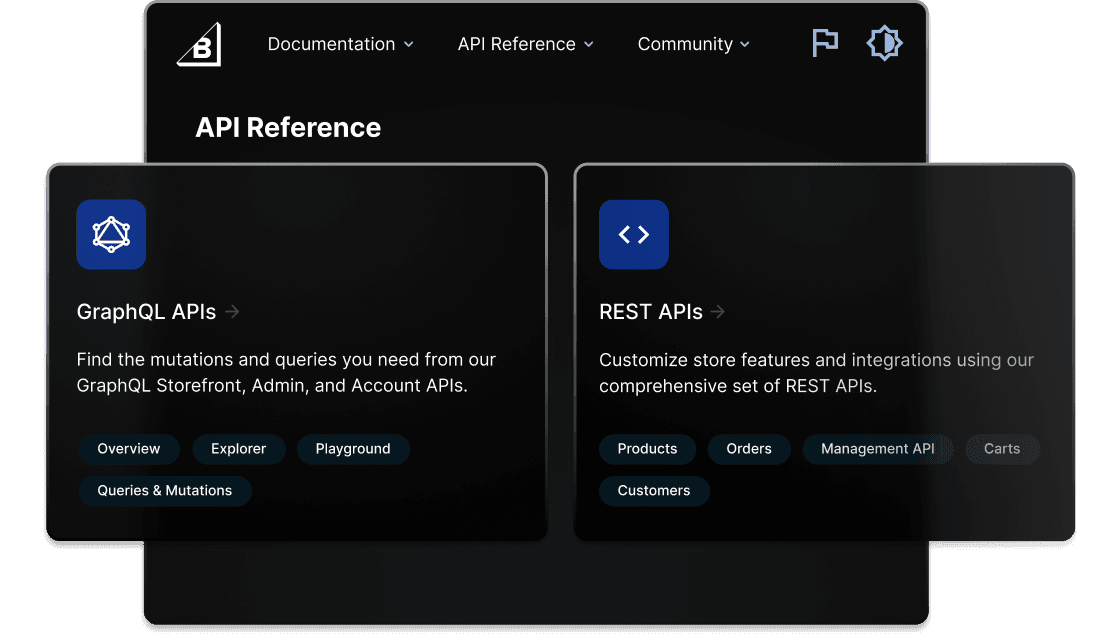
Task: Expand the Community dropdown chevron
Action: click(x=745, y=45)
